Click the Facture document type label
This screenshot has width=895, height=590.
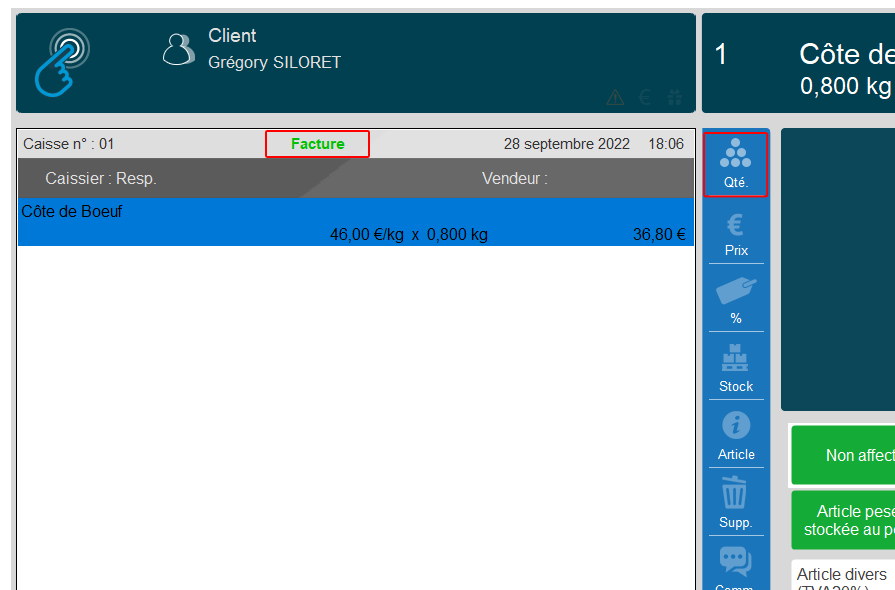coord(317,144)
